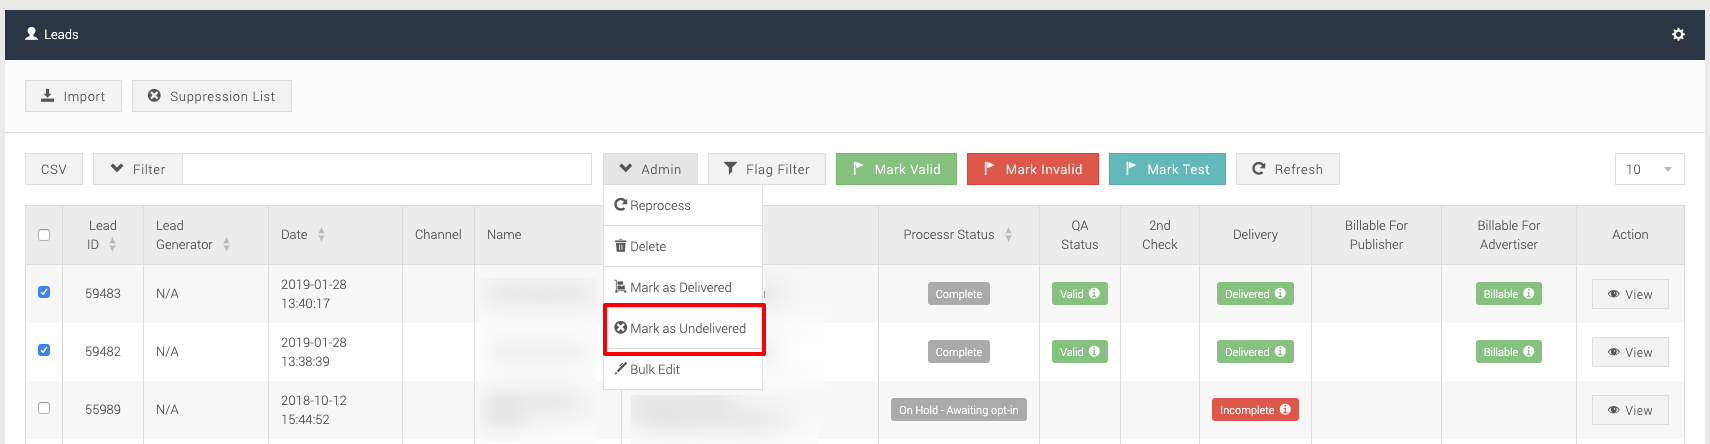Sort by Processr Status column arrows

click(x=1008, y=234)
